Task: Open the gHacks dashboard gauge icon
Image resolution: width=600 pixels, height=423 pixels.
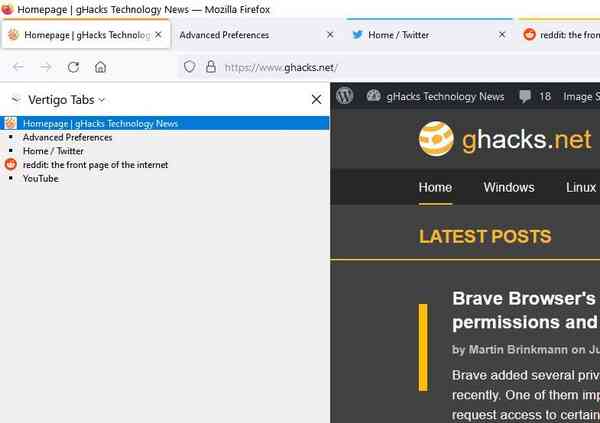Action: 373,96
